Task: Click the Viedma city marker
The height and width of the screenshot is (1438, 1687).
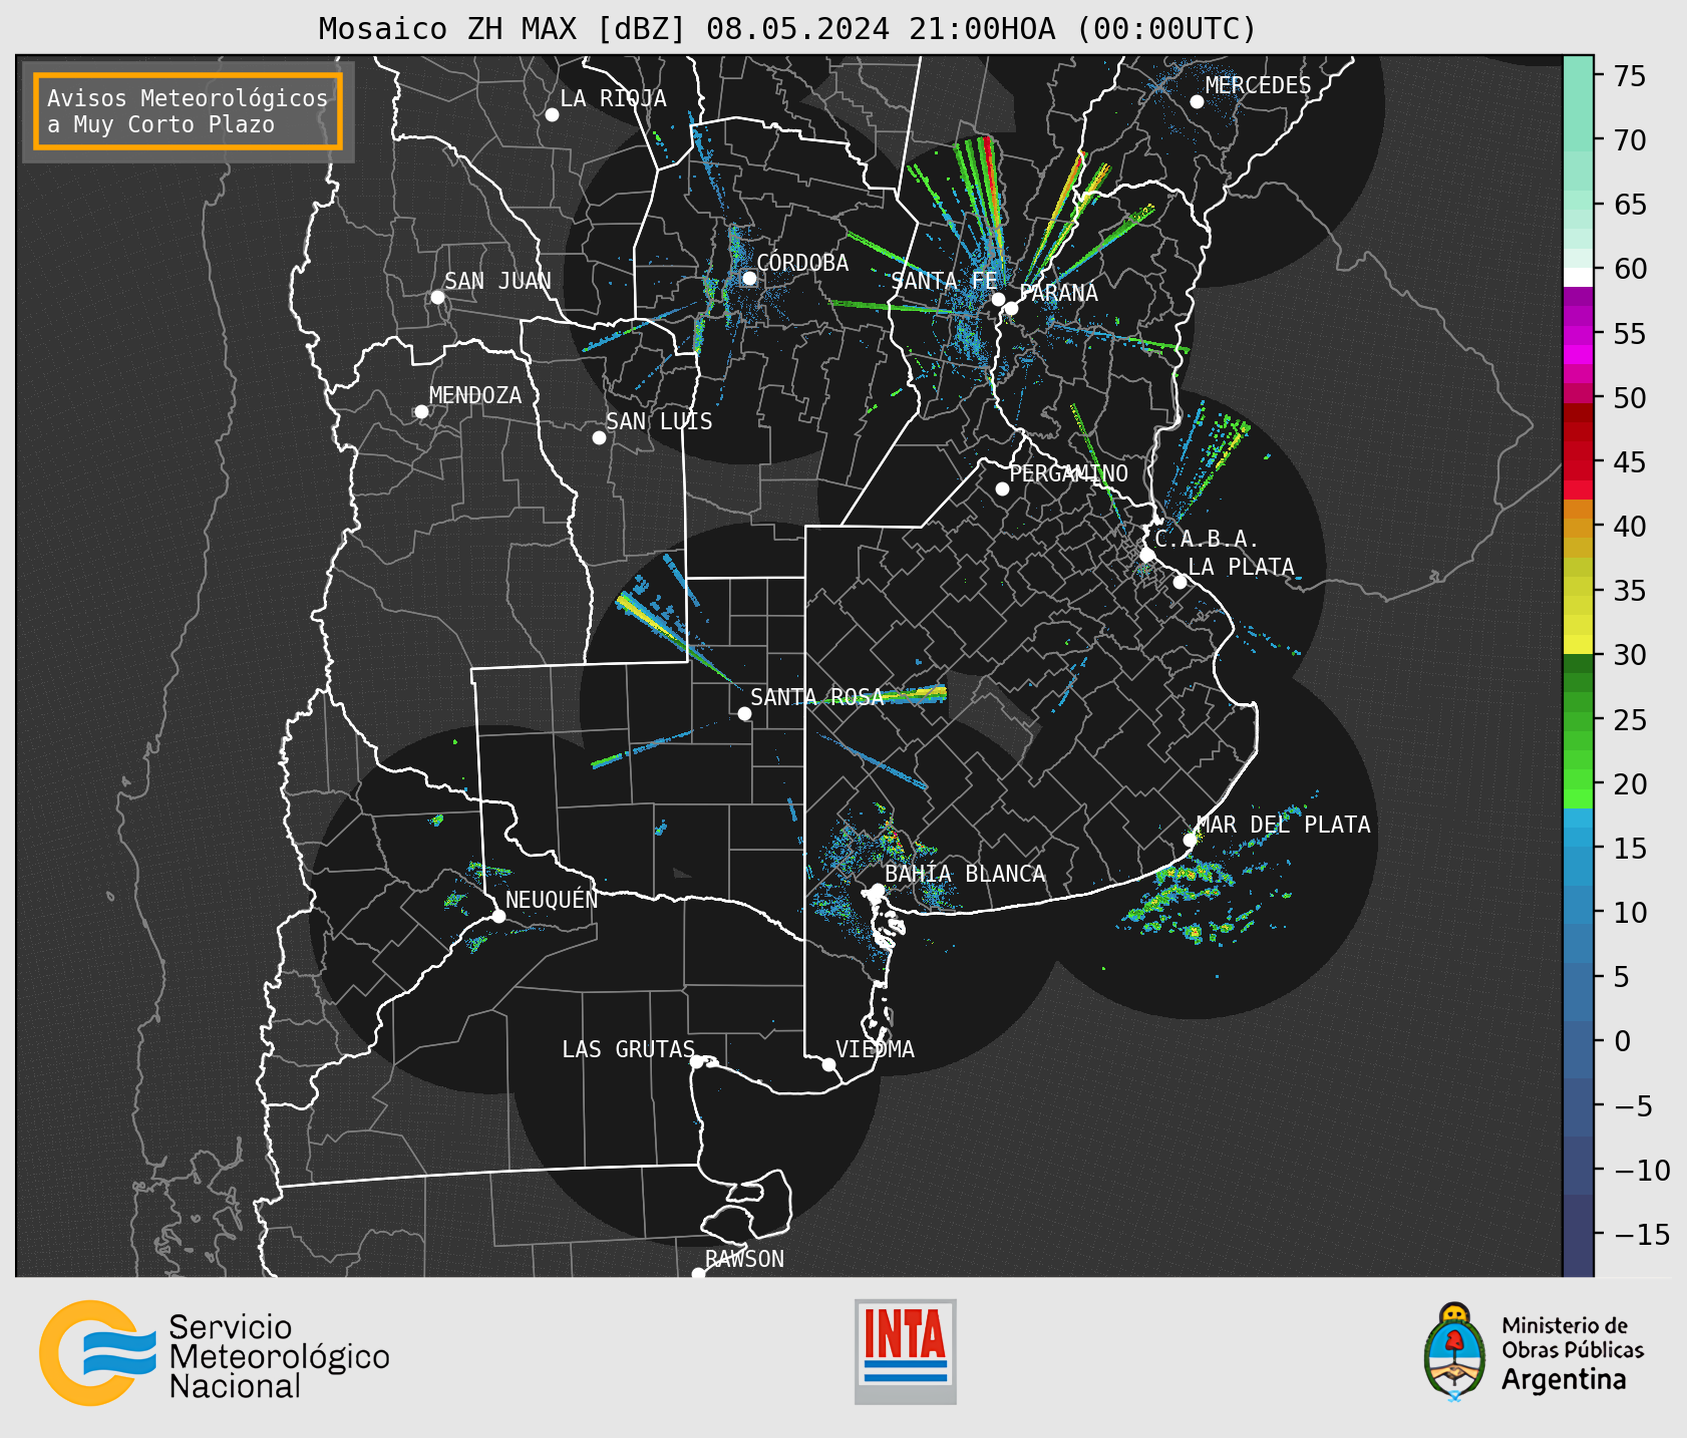Action: 829,1064
